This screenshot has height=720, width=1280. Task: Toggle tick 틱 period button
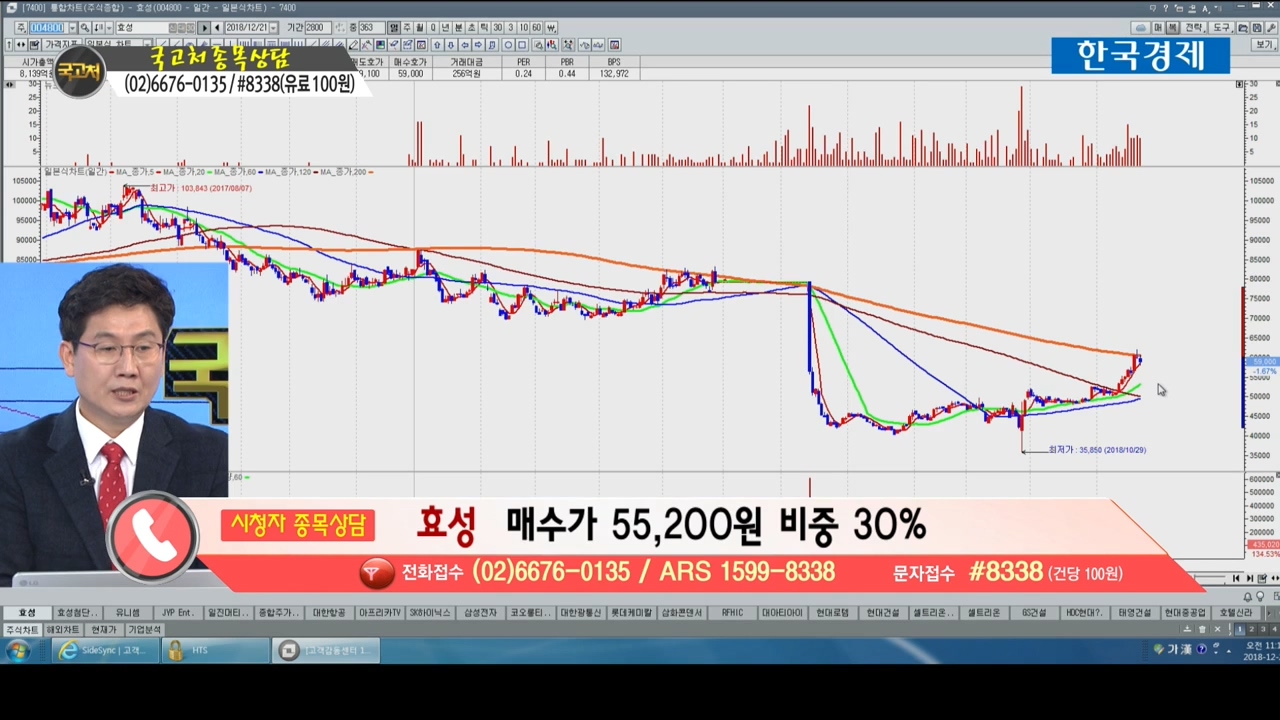coord(484,27)
